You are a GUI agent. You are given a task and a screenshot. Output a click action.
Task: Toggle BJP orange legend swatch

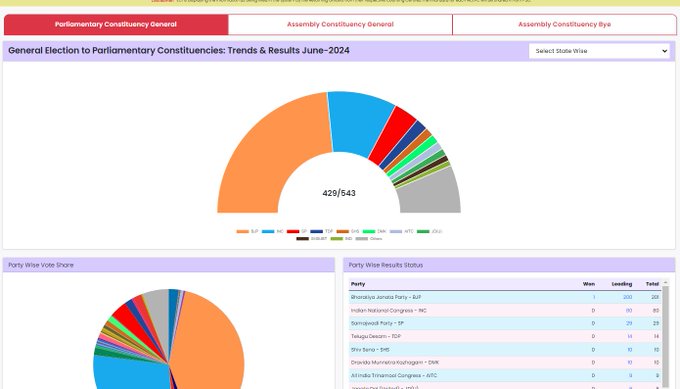(x=242, y=232)
